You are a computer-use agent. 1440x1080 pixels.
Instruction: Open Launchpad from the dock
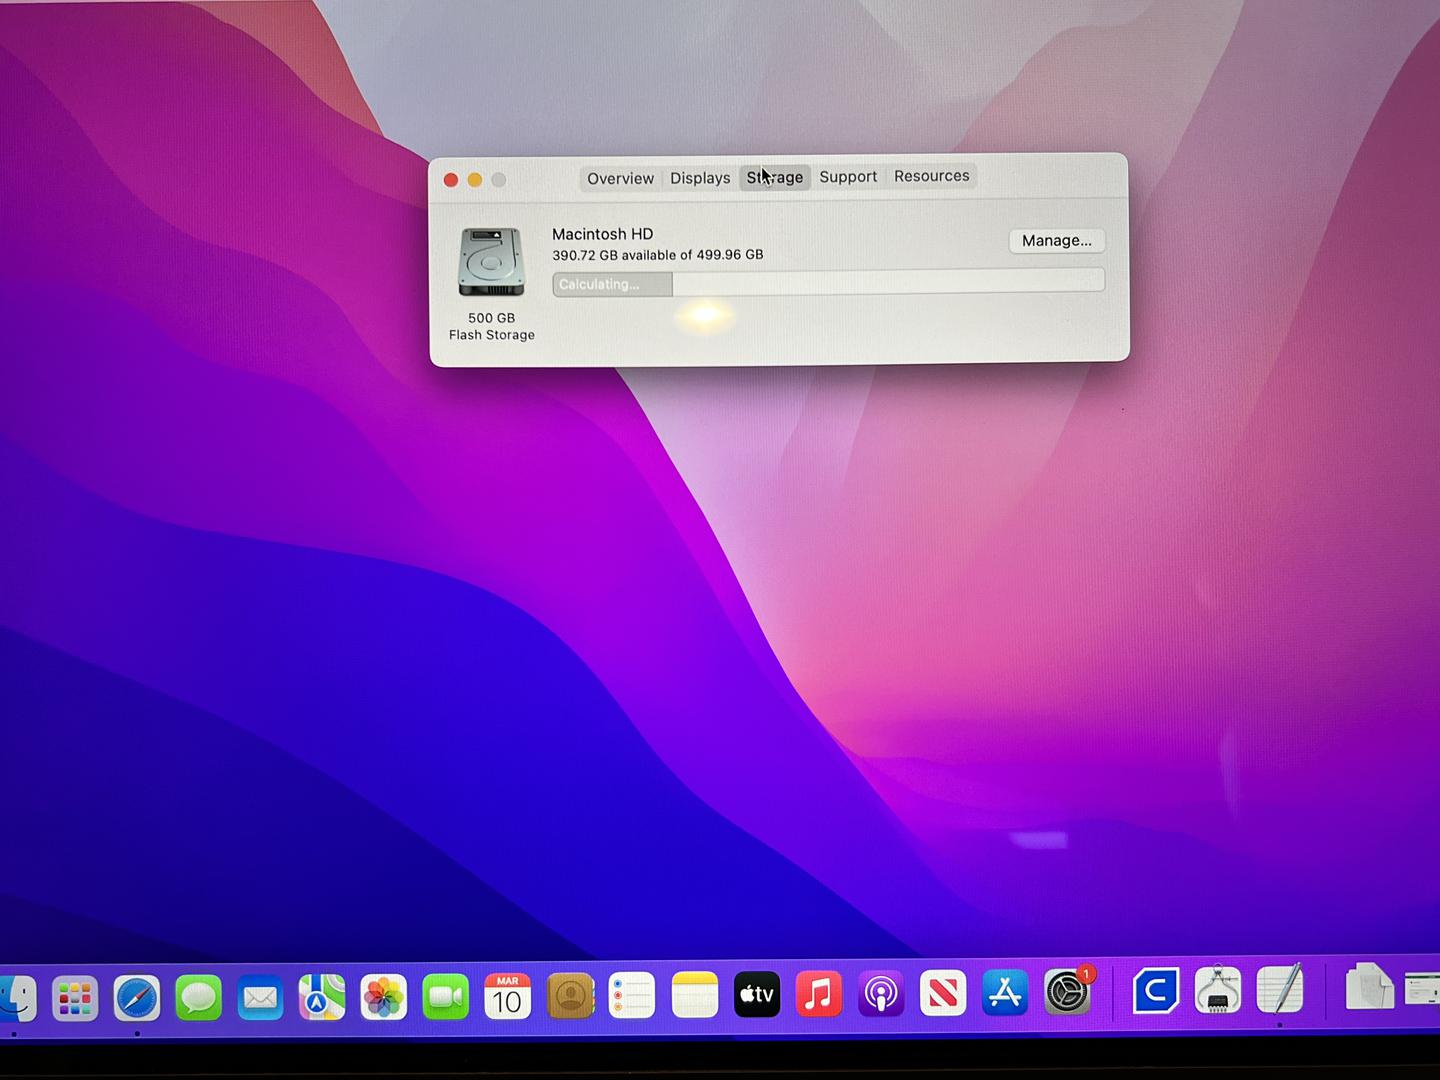click(75, 998)
